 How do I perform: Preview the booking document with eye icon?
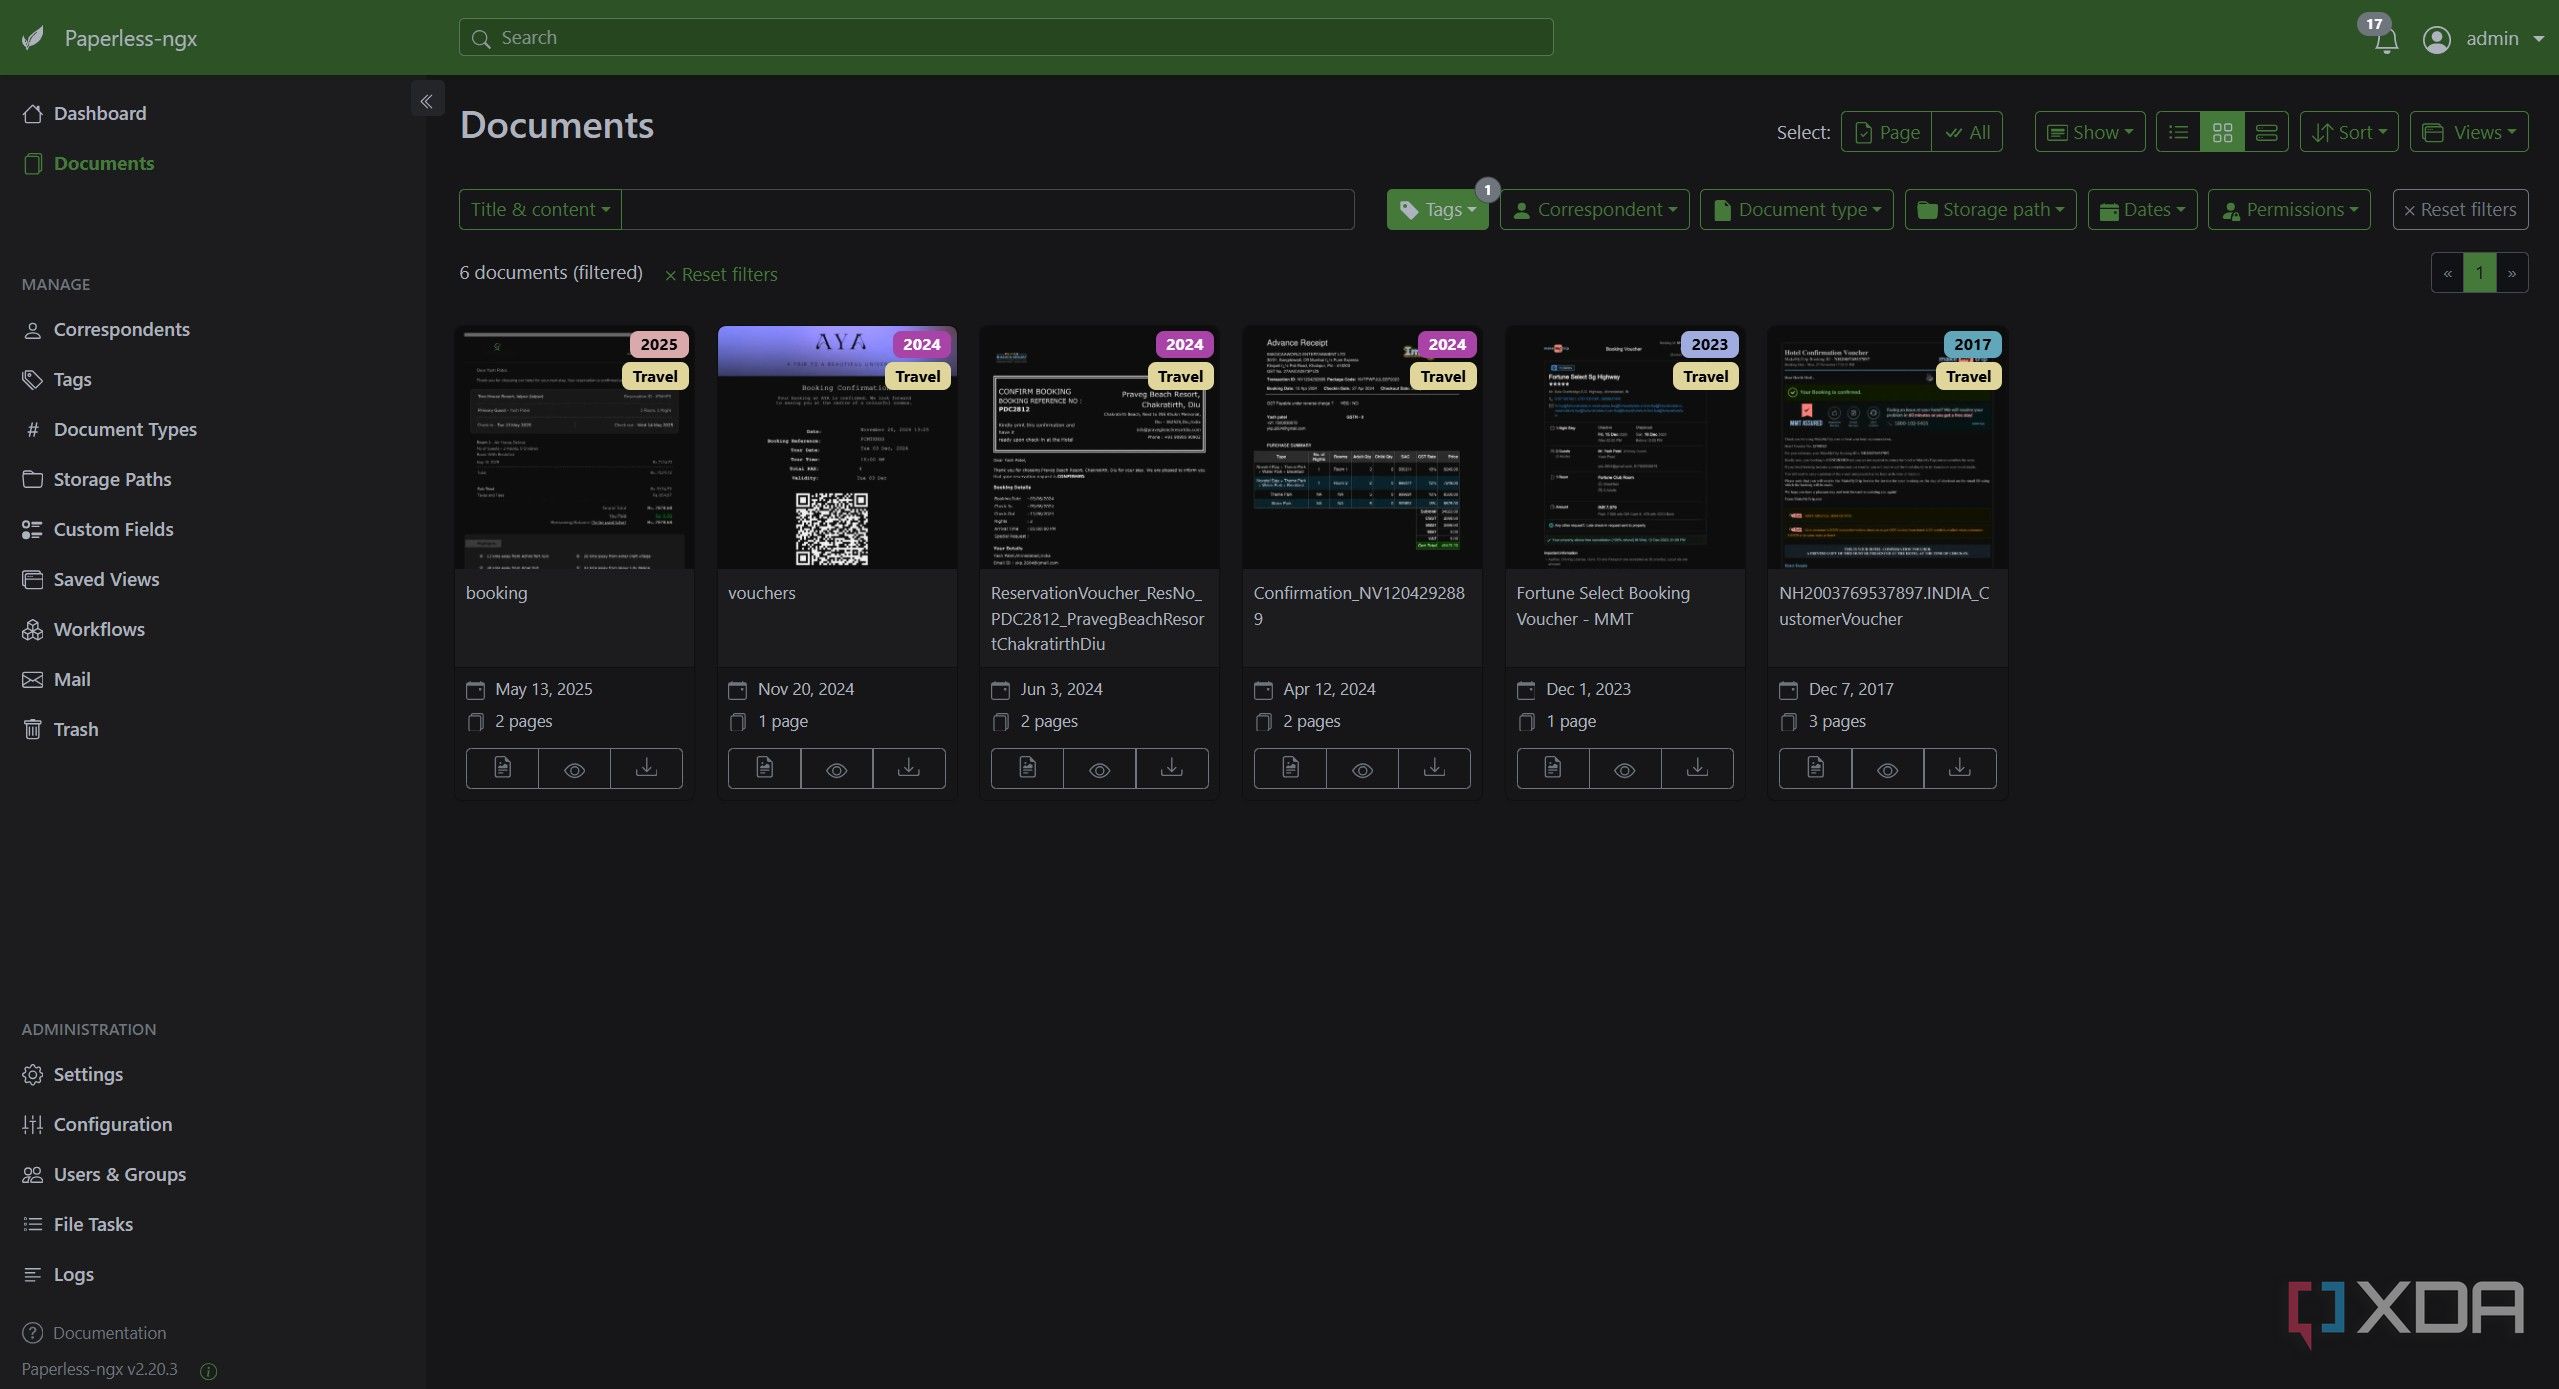574,768
